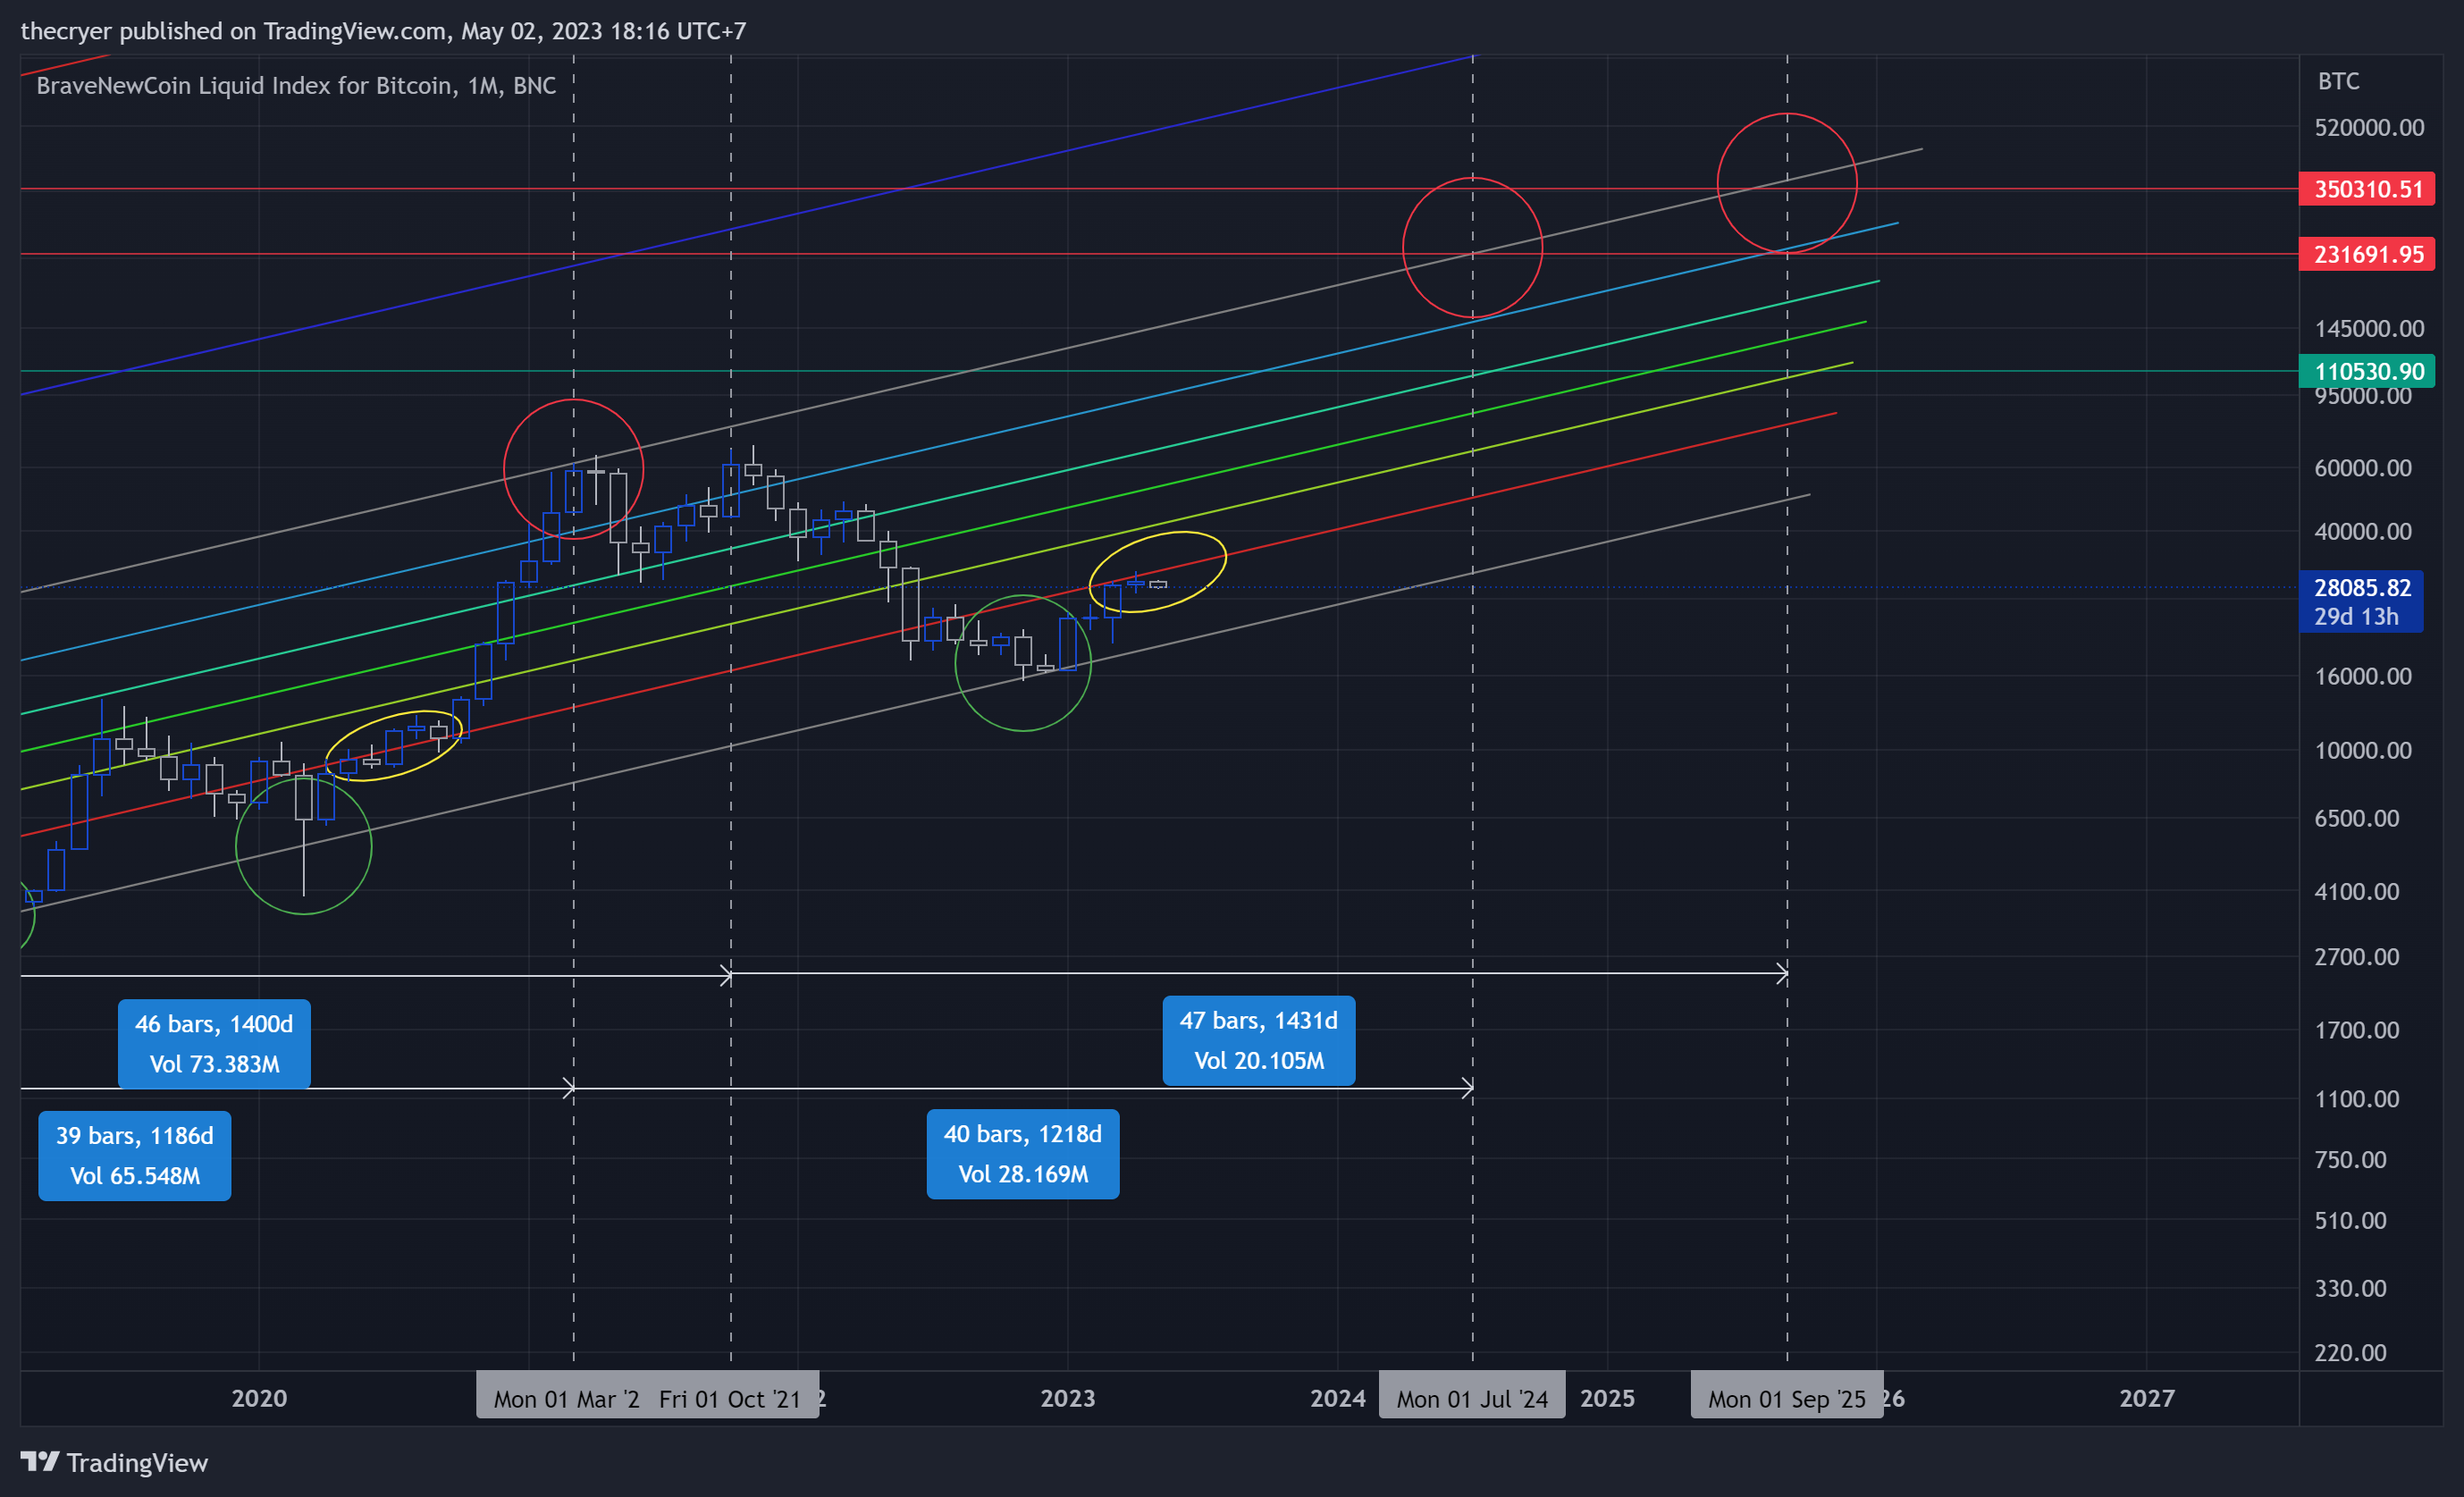
Task: Click the 1100.00 price axis value
Action: point(2357,1099)
